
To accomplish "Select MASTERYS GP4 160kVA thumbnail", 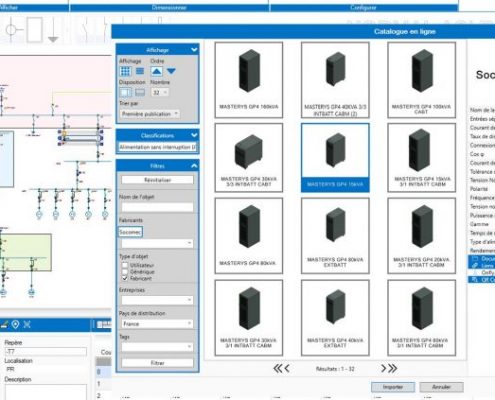I will coord(249,80).
